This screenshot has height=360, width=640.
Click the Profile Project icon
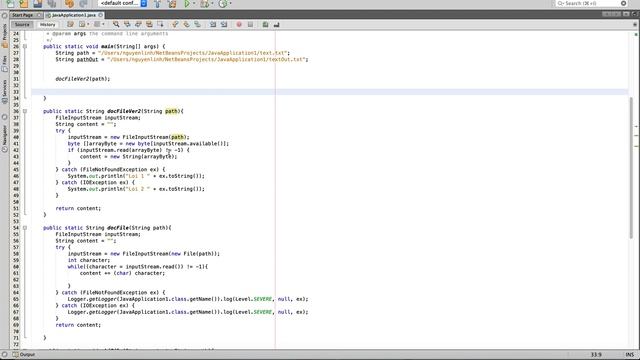(222, 4)
